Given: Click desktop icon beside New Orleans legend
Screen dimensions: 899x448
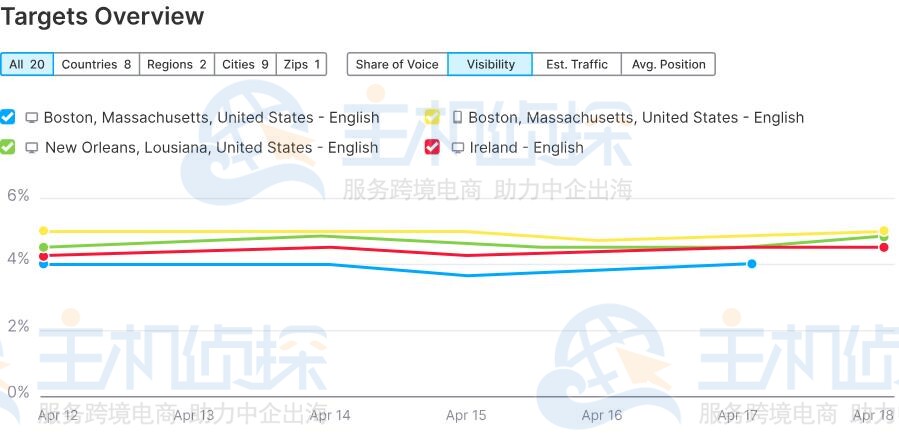Looking at the screenshot, I should click(x=32, y=148).
